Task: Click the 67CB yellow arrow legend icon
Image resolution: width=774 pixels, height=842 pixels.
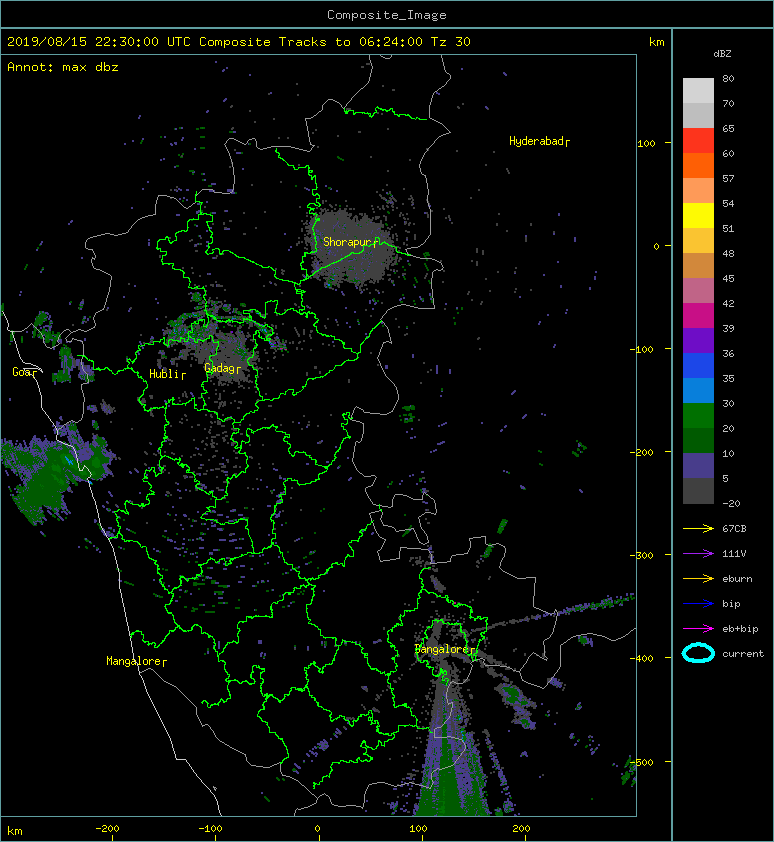Action: [698, 528]
